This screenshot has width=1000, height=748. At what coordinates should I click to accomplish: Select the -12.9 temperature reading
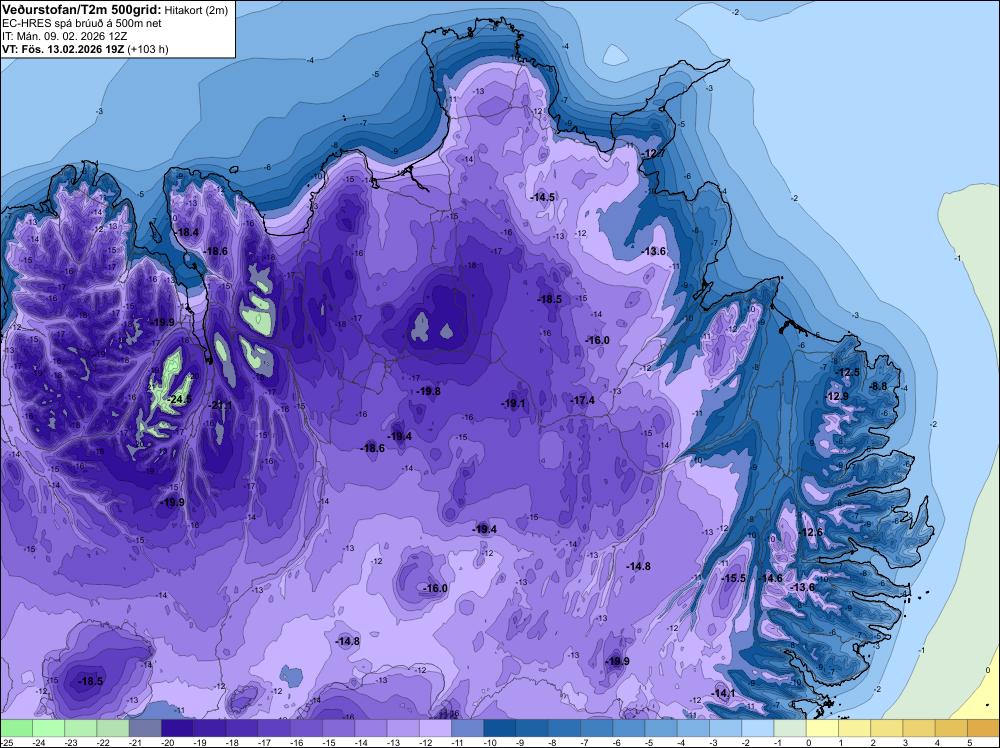pos(837,397)
